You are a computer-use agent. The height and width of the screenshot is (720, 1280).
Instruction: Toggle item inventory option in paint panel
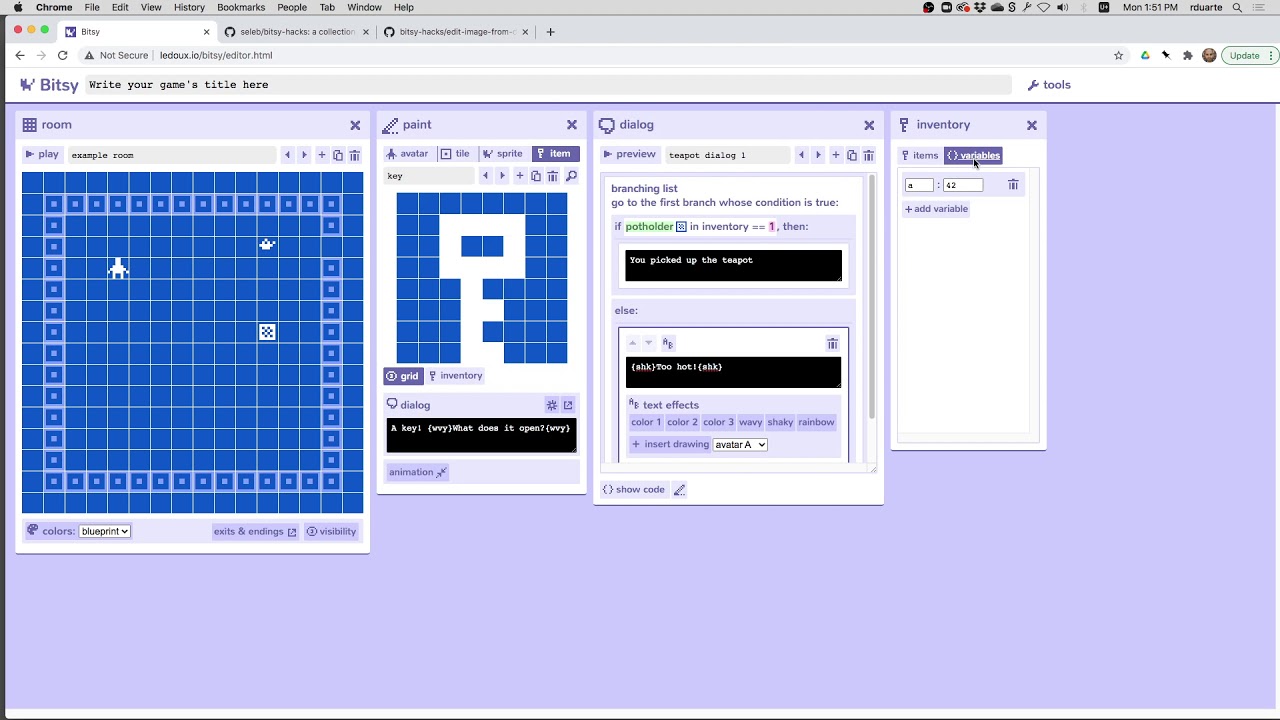(455, 376)
